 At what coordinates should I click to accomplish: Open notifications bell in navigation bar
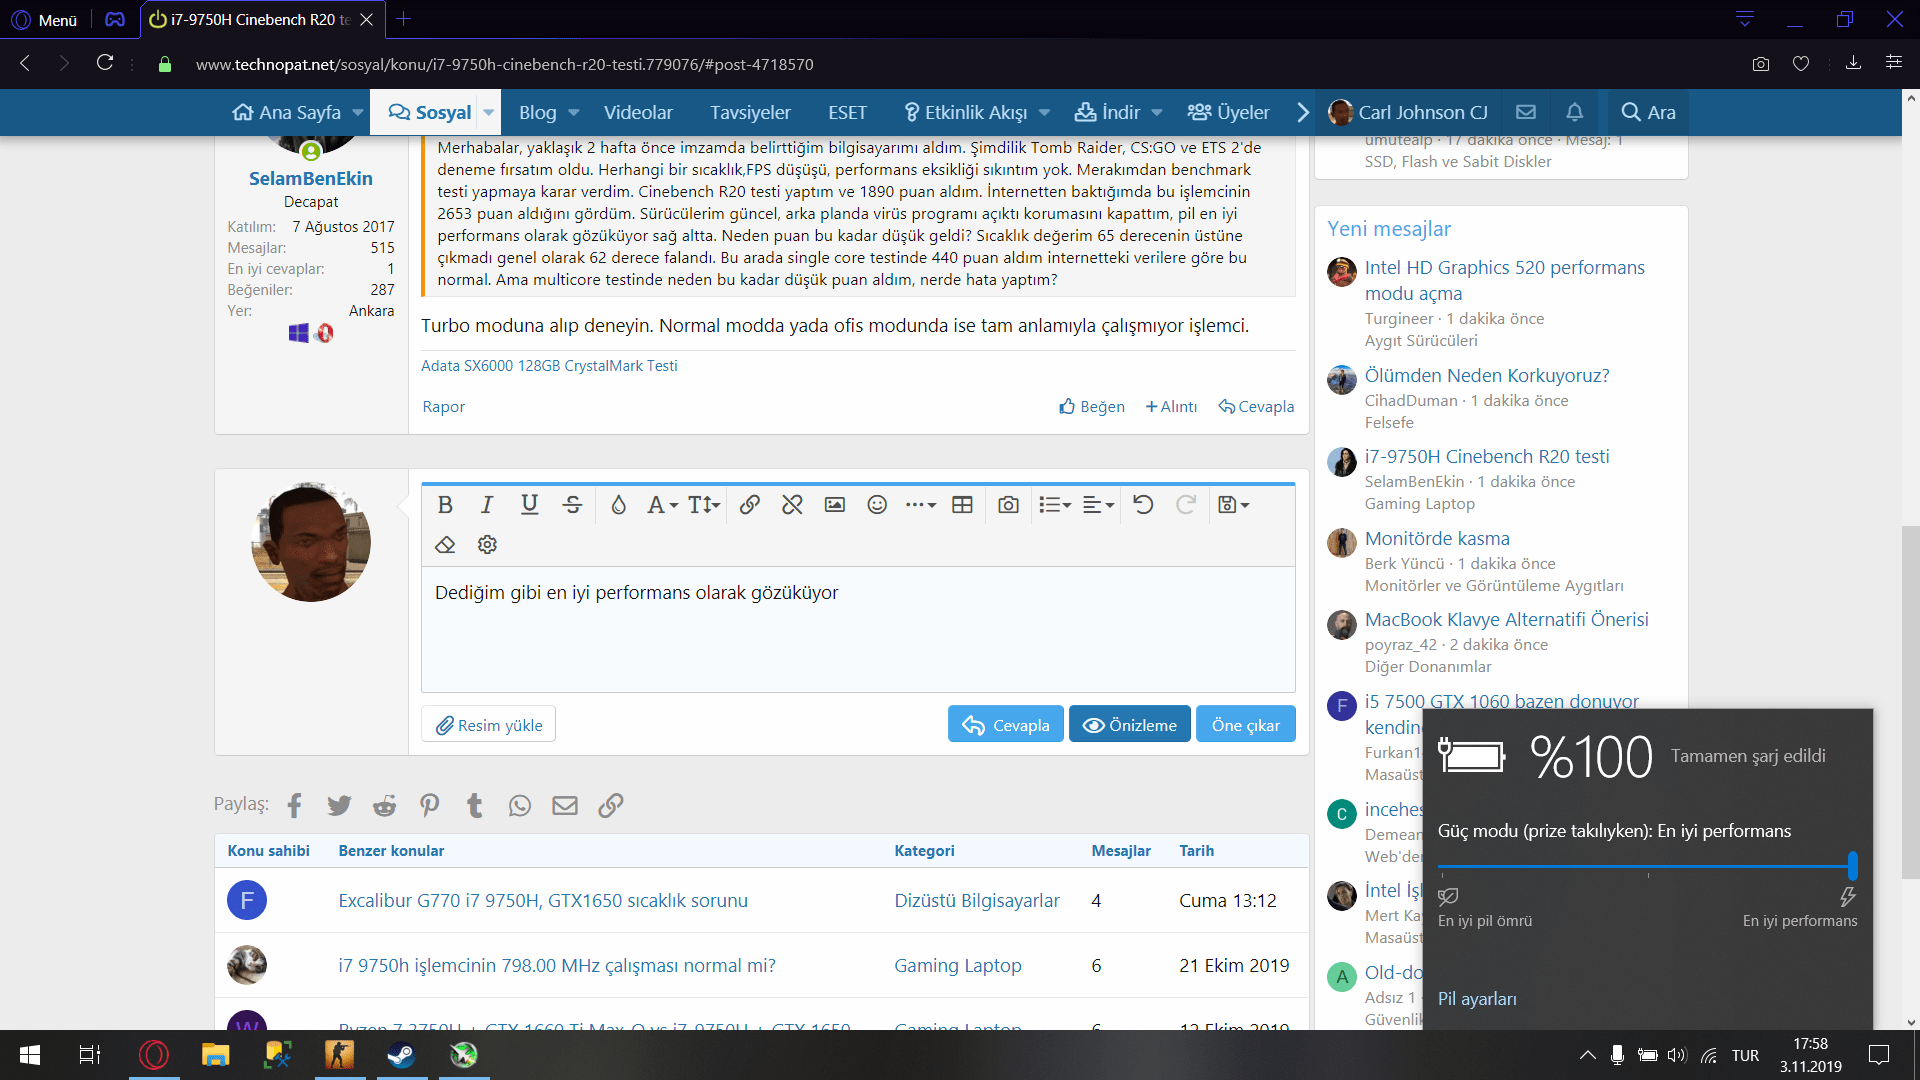click(1574, 112)
